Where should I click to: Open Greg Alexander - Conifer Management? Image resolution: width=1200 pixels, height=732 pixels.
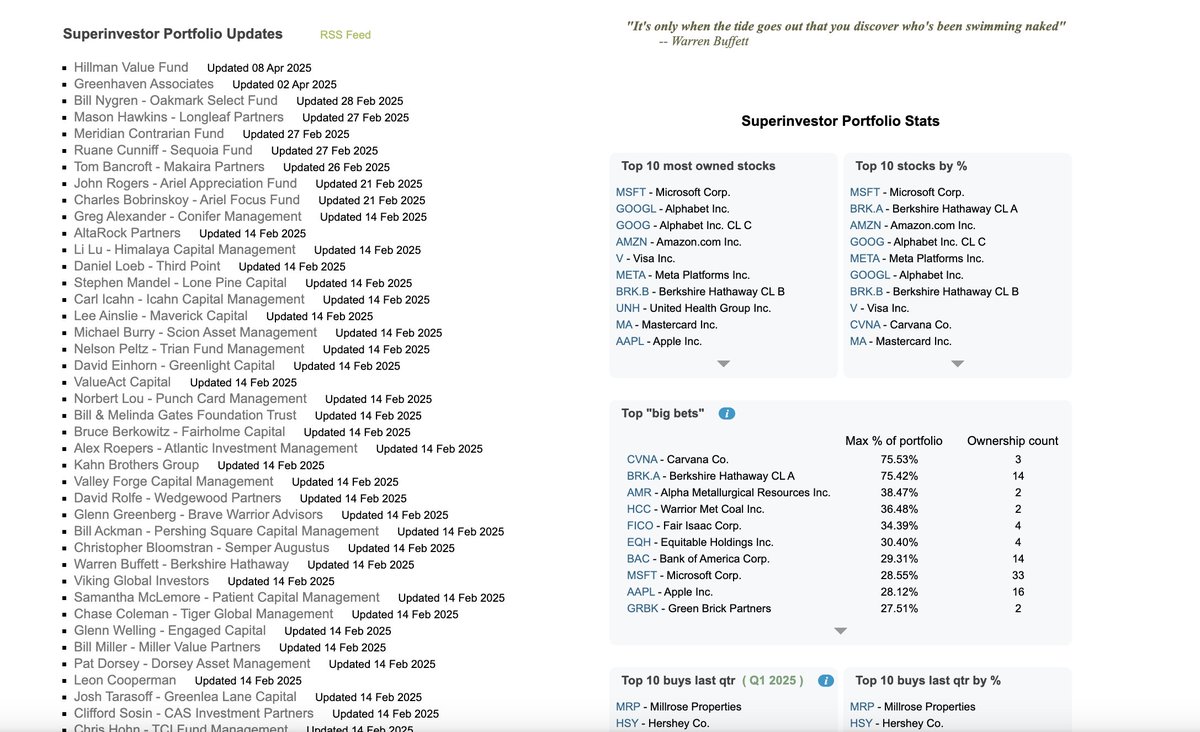(x=188, y=216)
